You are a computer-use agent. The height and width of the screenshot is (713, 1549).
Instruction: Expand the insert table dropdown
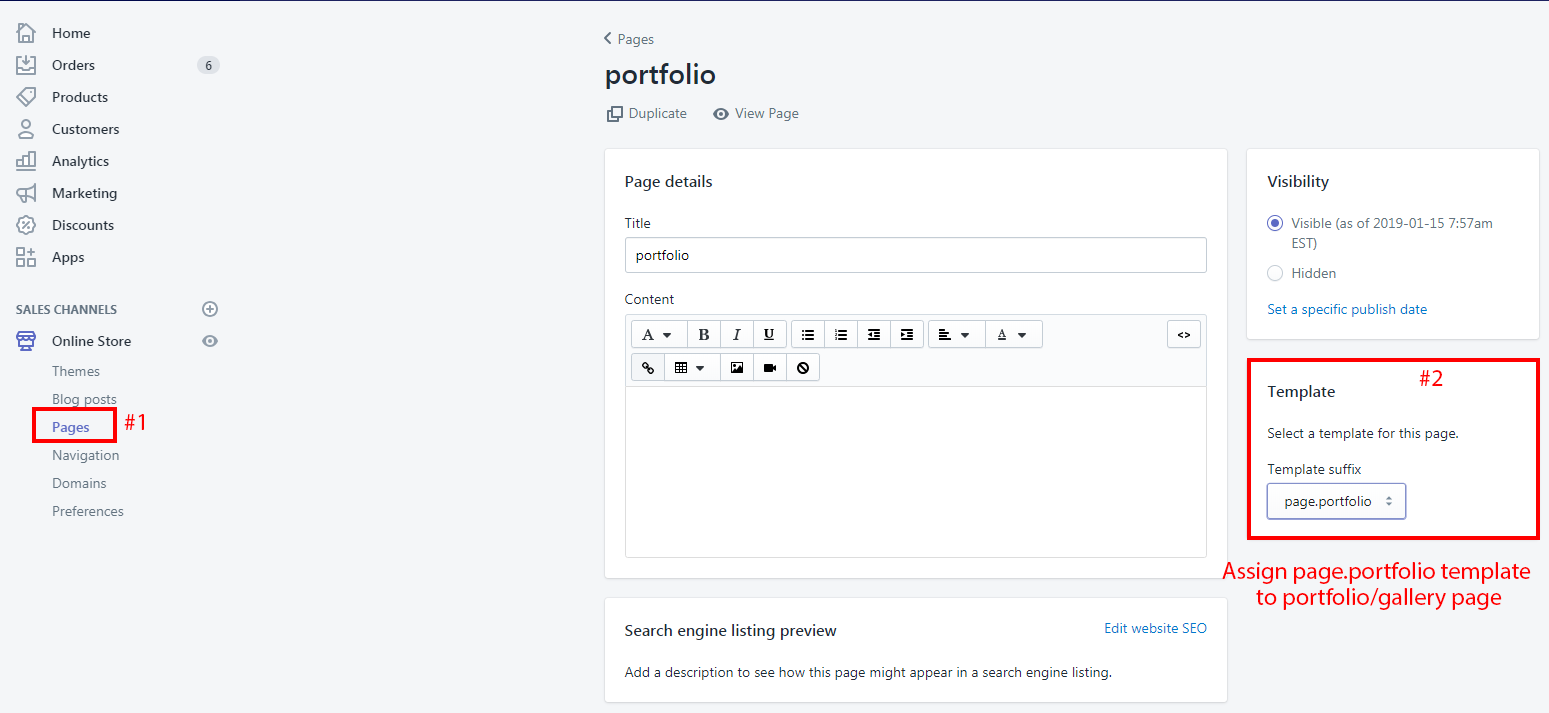(x=690, y=368)
